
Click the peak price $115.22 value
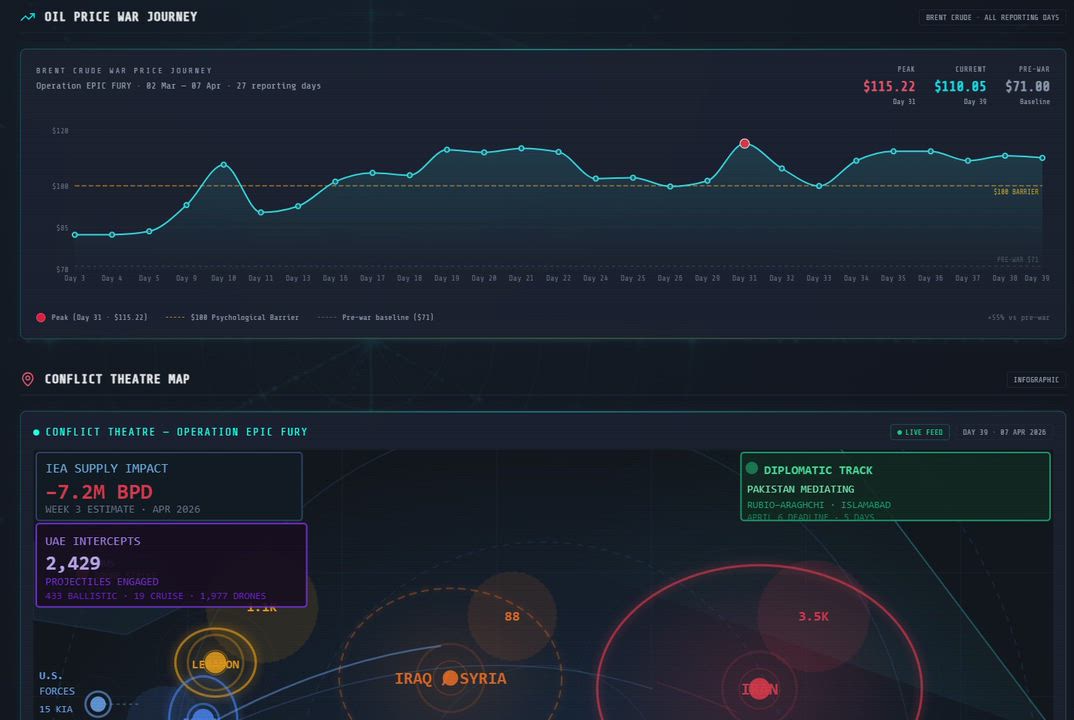click(889, 86)
